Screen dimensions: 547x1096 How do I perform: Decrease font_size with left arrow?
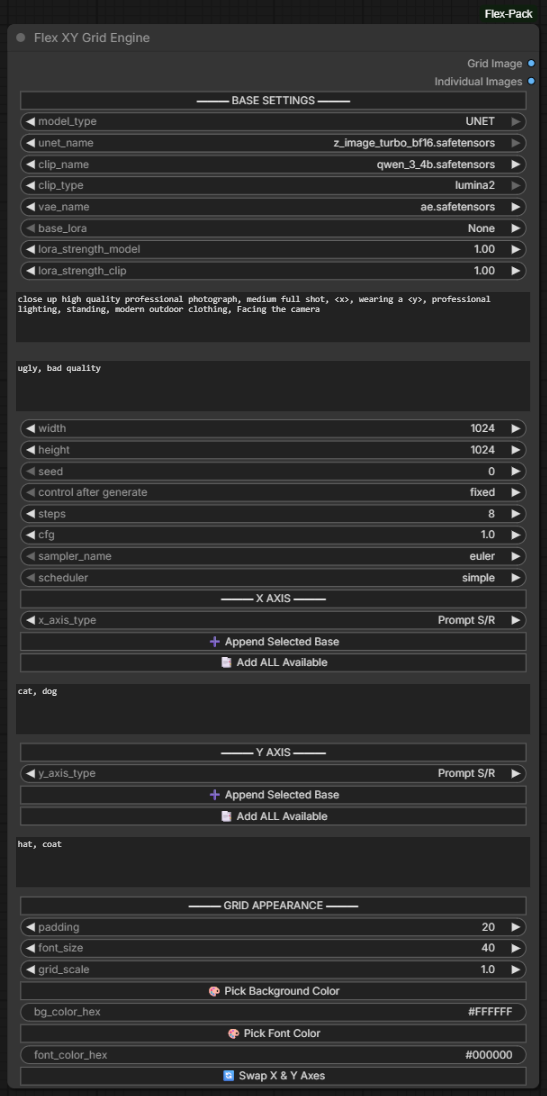coord(30,948)
